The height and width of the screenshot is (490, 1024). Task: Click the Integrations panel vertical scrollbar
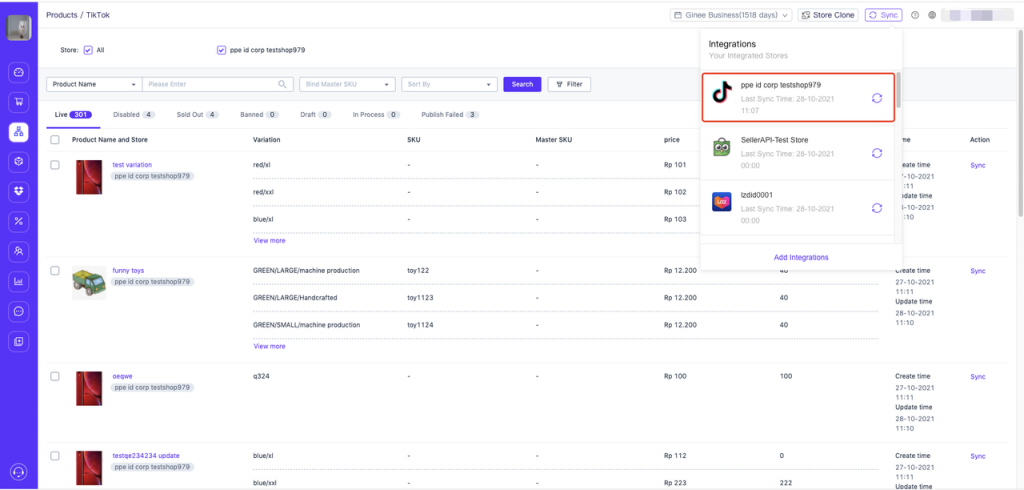[x=899, y=90]
